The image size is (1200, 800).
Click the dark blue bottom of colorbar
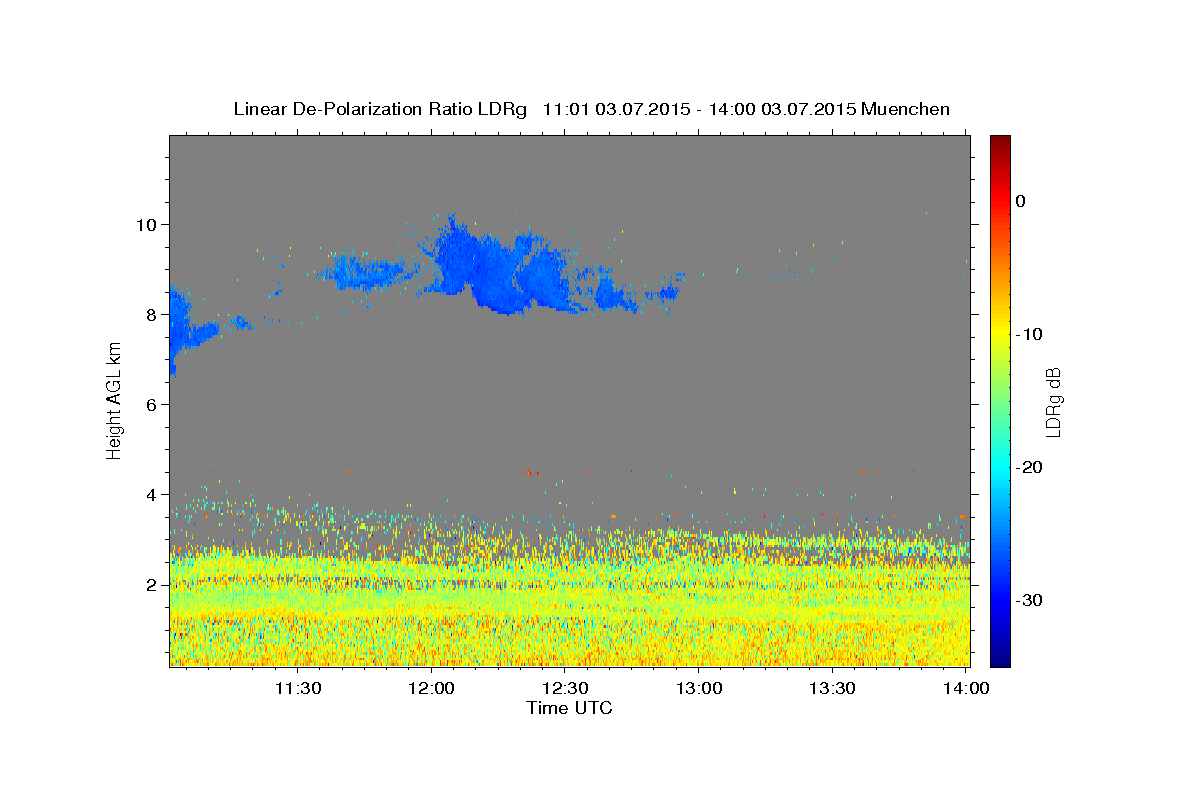1000,658
